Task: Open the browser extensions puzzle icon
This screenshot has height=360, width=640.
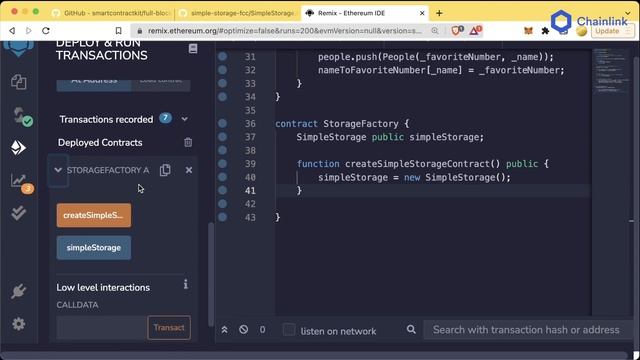Action: (x=545, y=31)
